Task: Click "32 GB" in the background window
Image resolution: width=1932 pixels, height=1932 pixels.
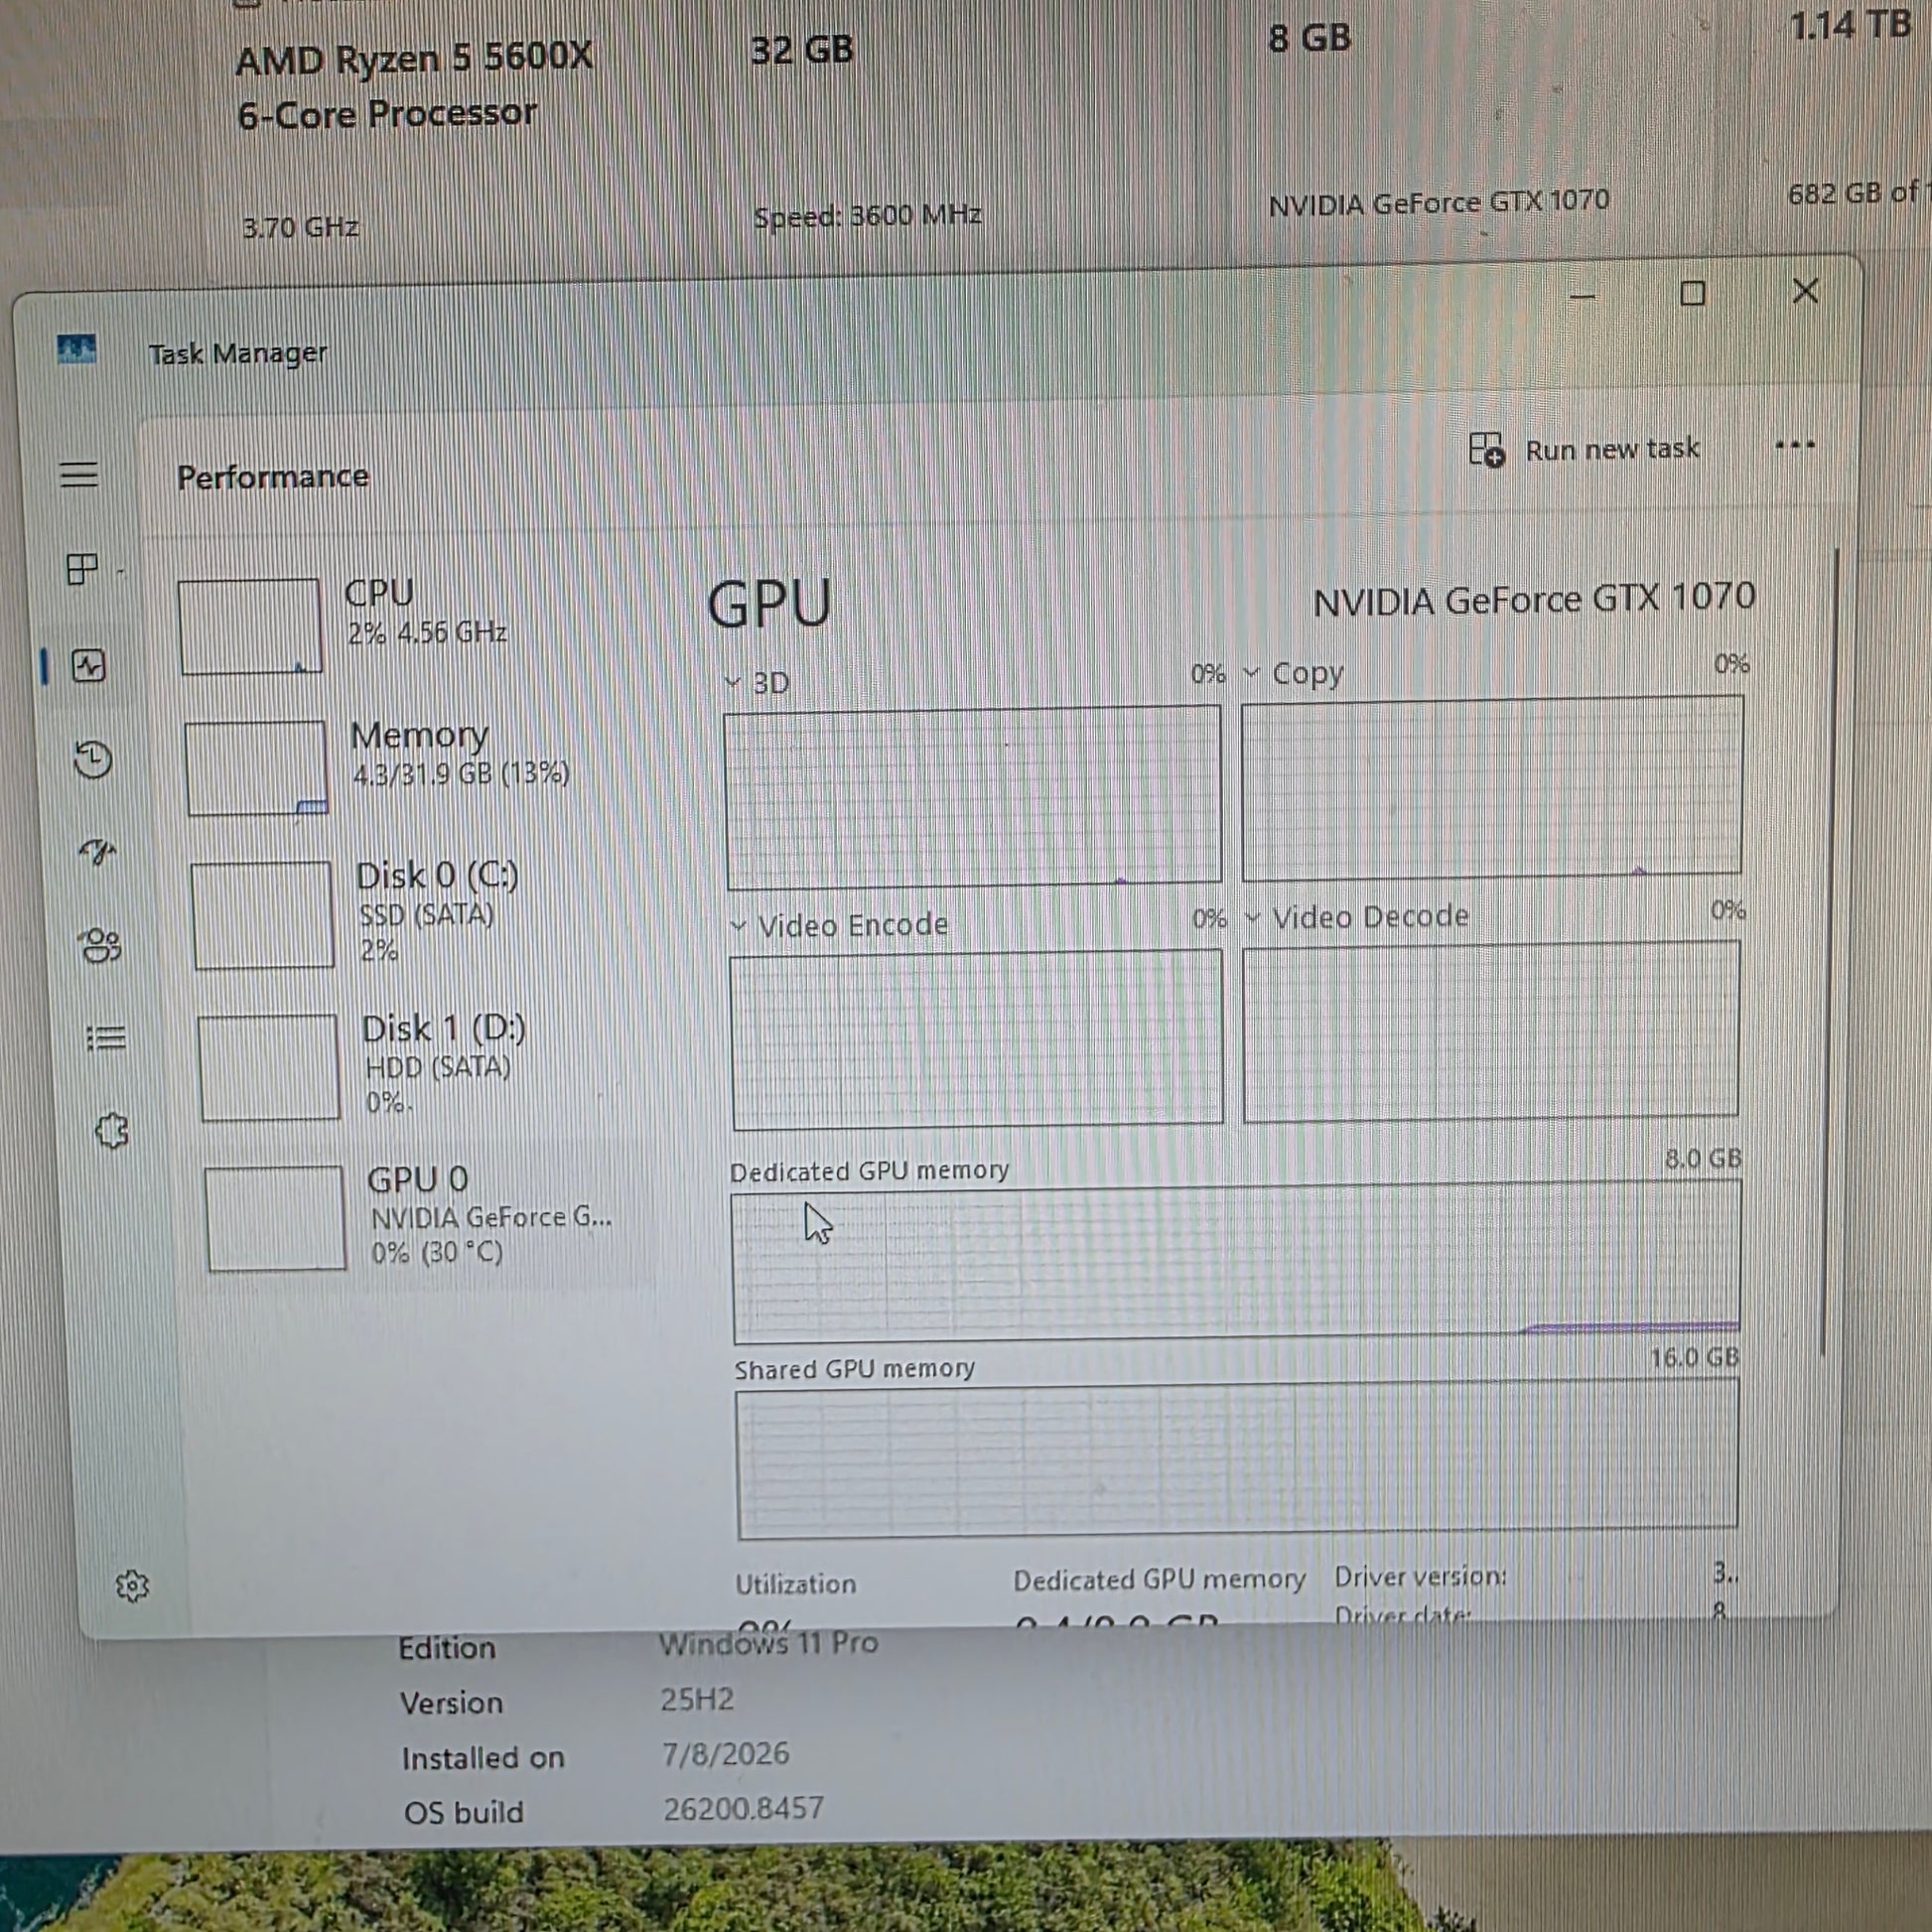Action: pos(802,49)
